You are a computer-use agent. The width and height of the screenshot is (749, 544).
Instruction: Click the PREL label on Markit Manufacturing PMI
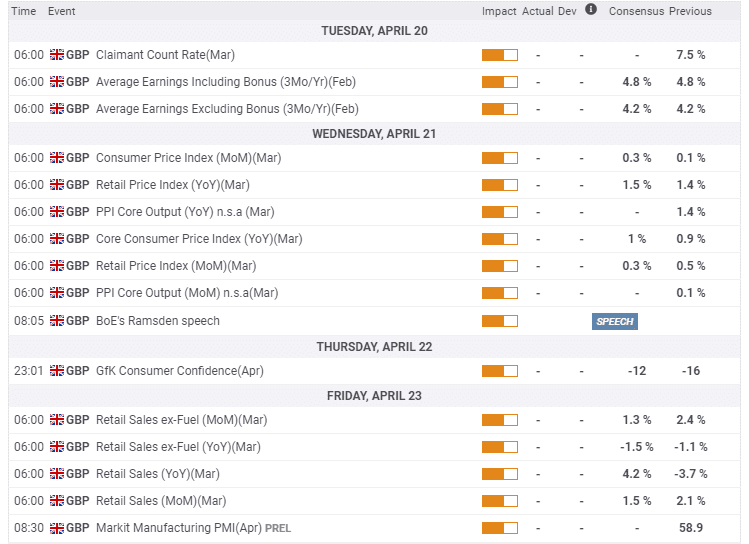(x=278, y=528)
